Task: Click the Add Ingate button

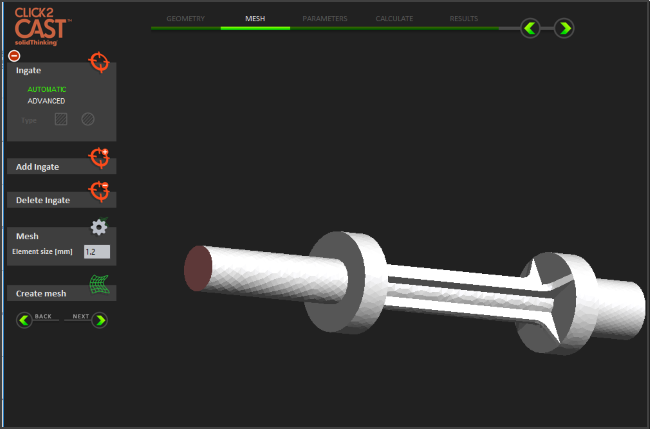Action: tap(61, 167)
